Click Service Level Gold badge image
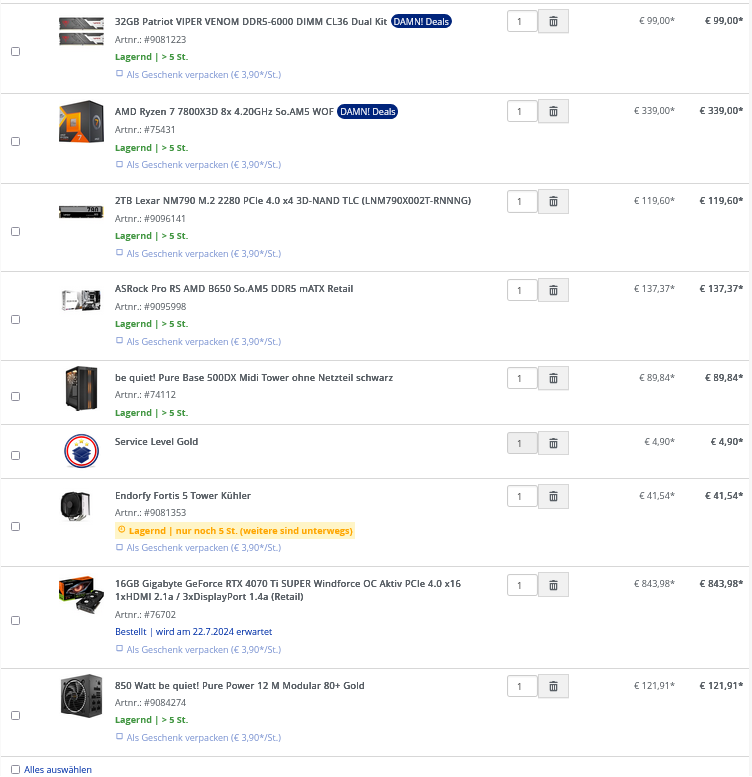 pos(81,451)
